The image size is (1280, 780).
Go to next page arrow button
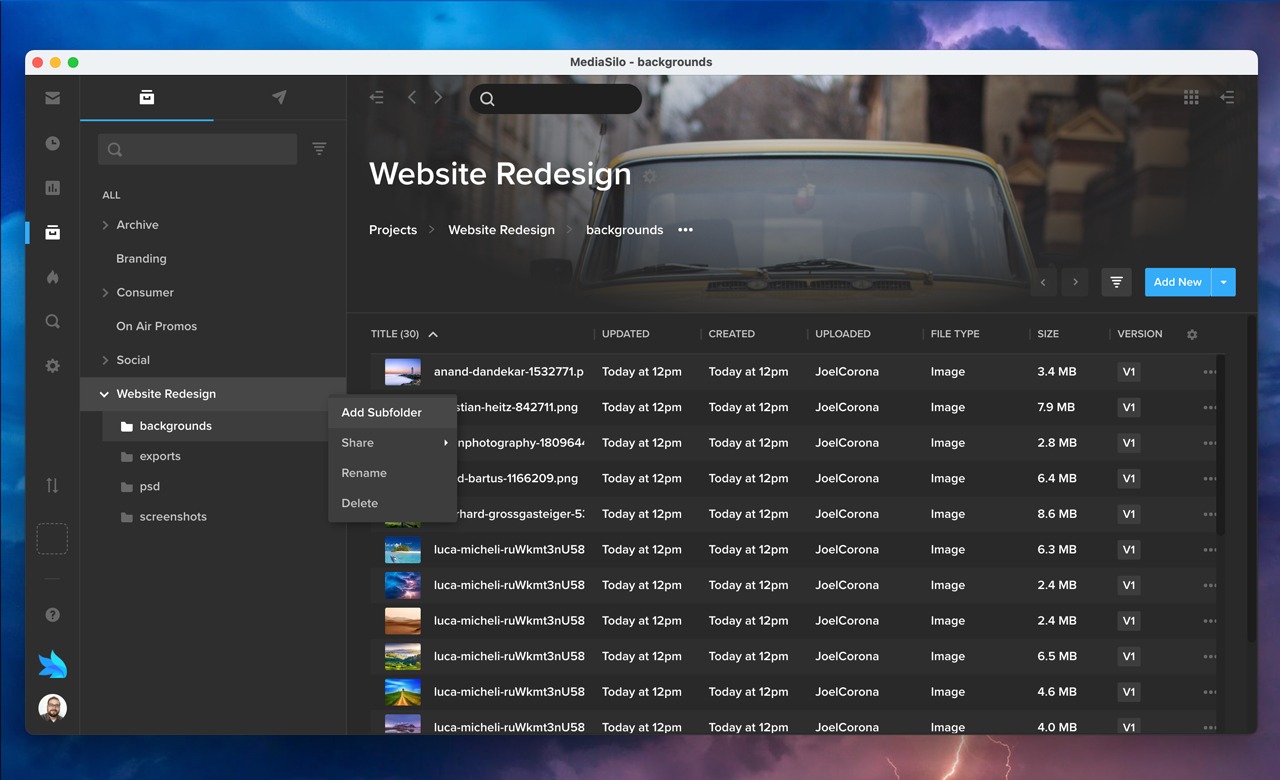tap(1075, 282)
